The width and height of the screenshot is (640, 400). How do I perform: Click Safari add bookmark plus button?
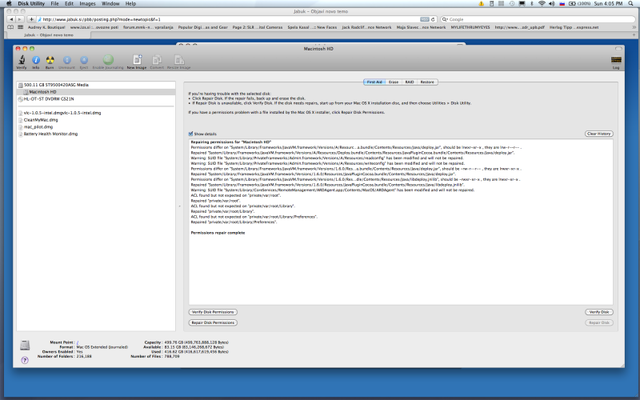(x=31, y=19)
